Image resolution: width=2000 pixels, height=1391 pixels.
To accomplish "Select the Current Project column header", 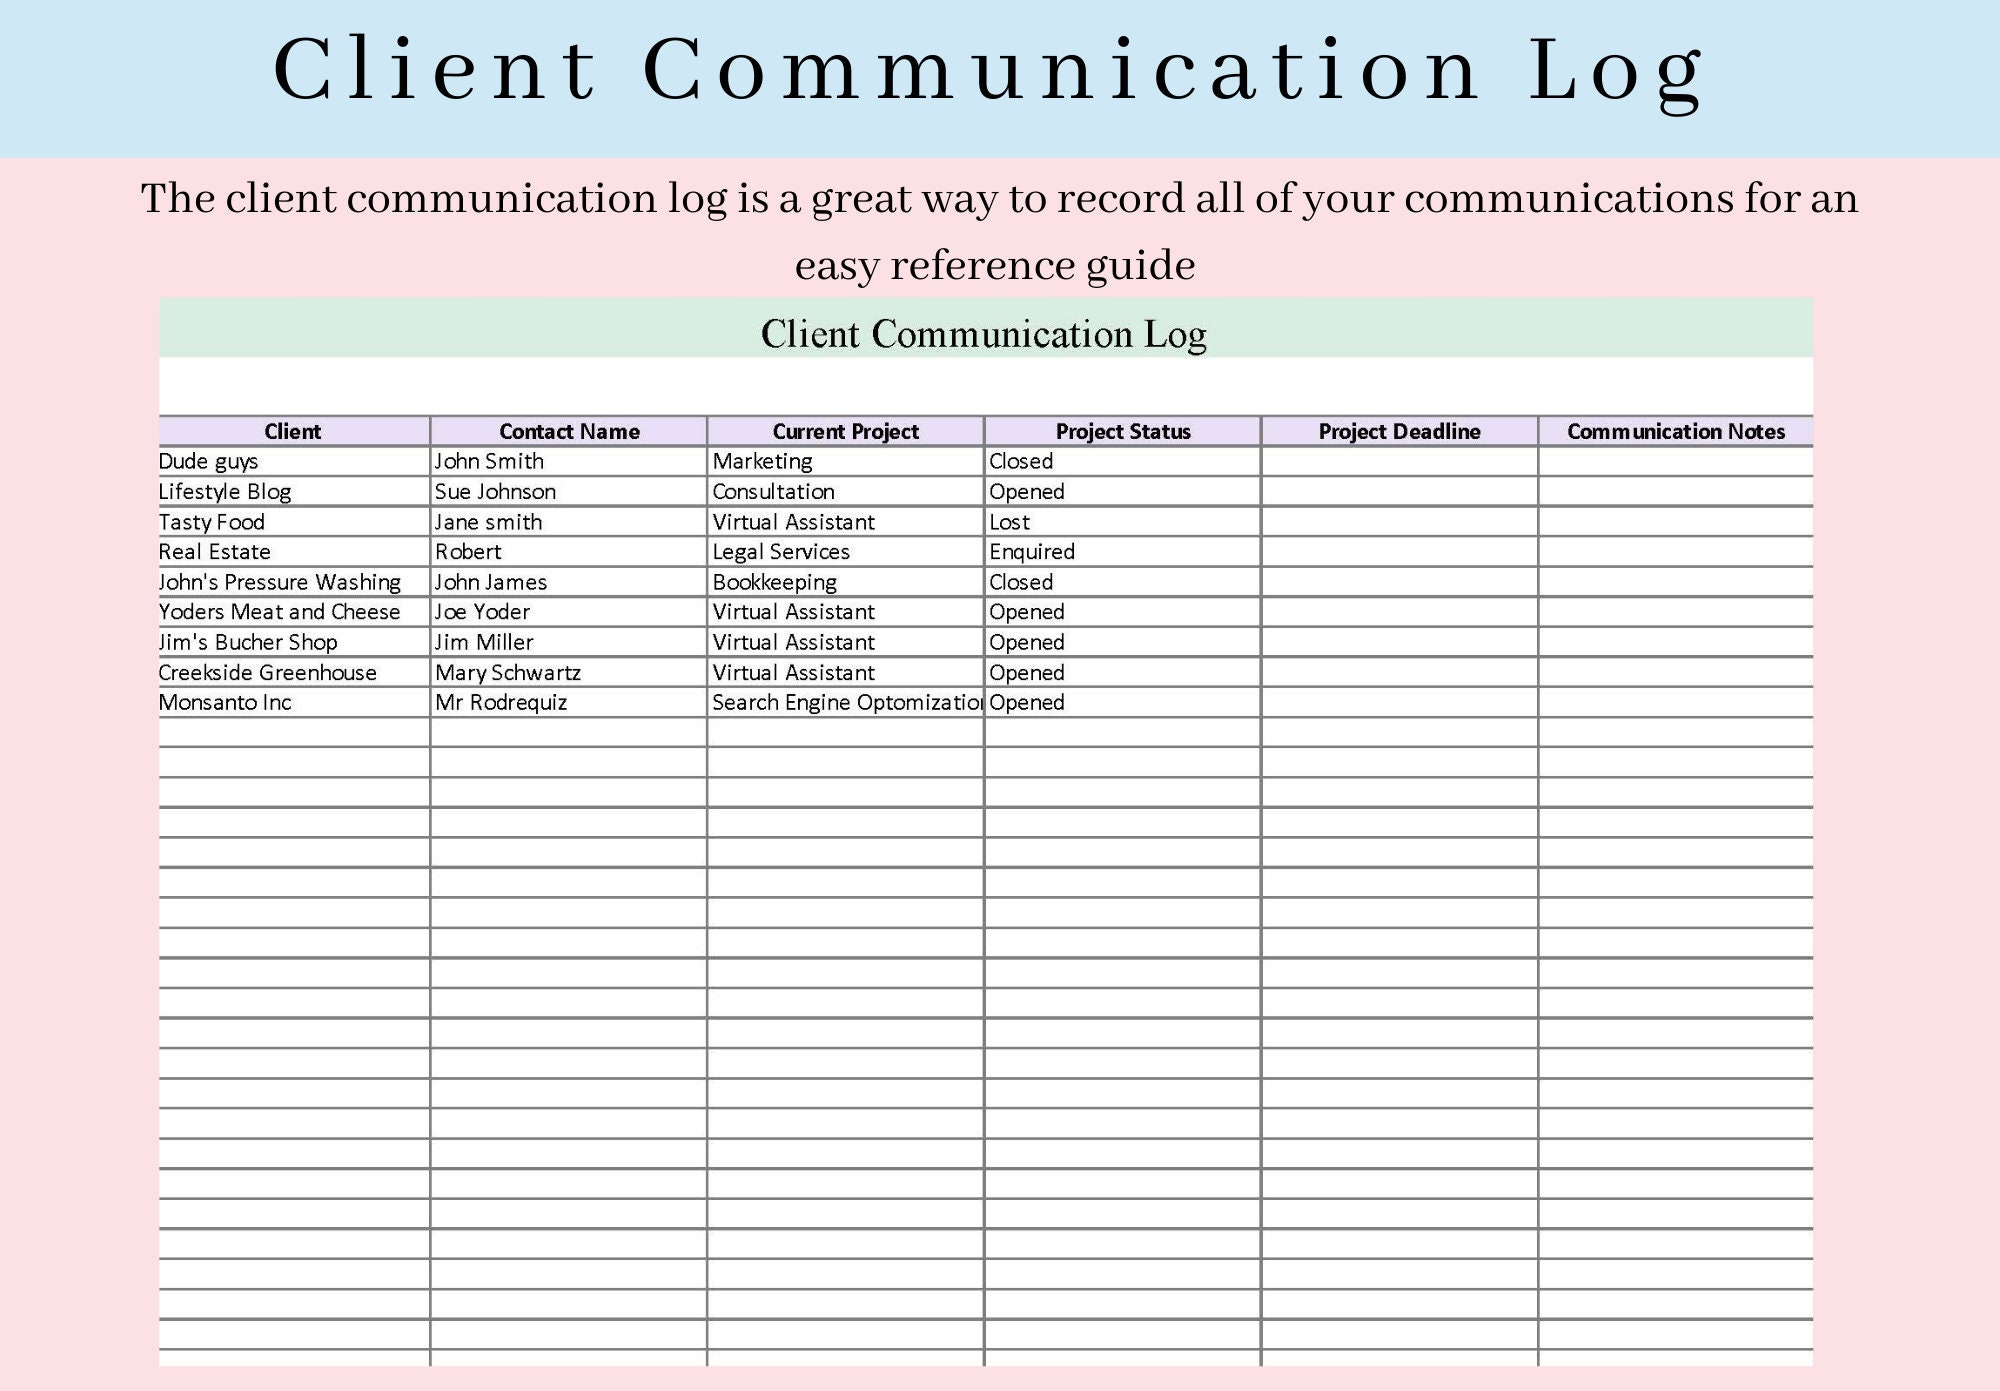I will tap(846, 430).
